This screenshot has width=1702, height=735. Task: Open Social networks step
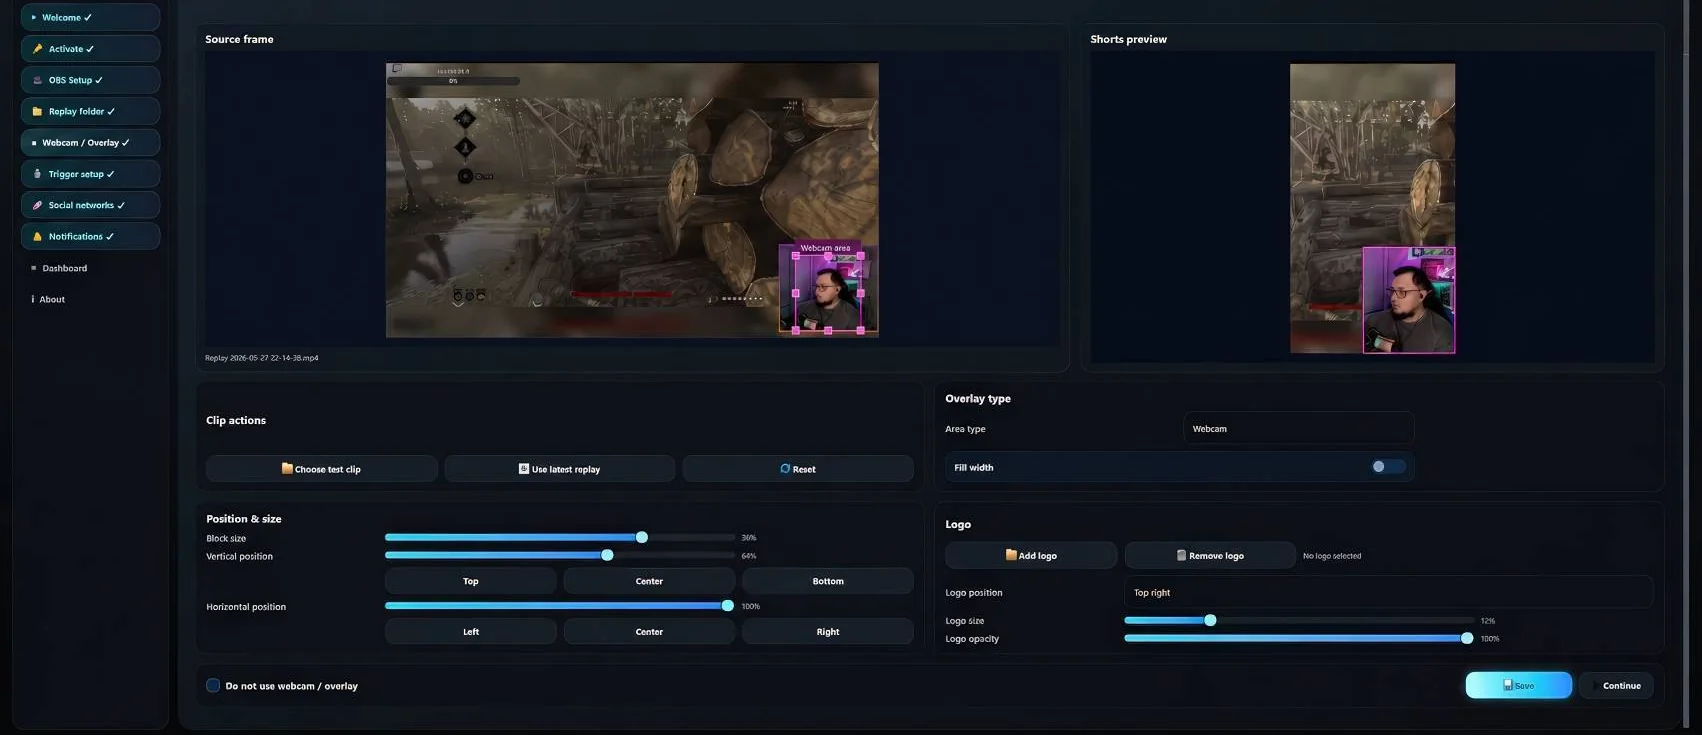[90, 205]
